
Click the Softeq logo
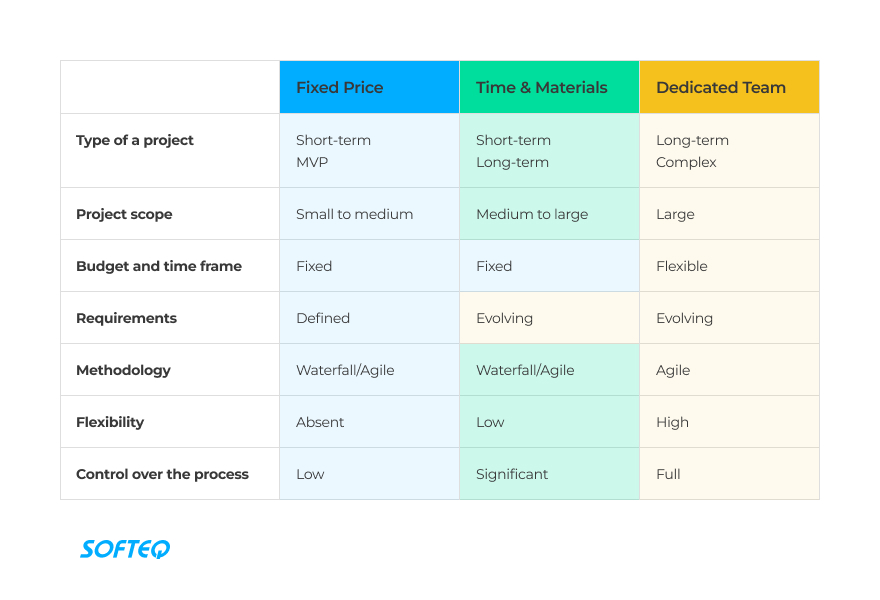coord(125,549)
